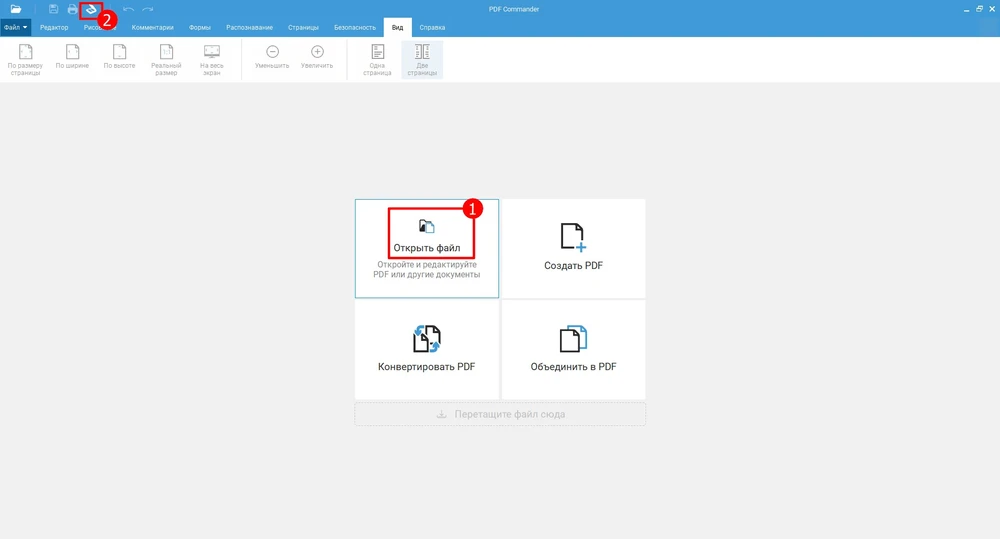Click the Открыть файл tile
The image size is (1000, 539).
[x=427, y=248]
